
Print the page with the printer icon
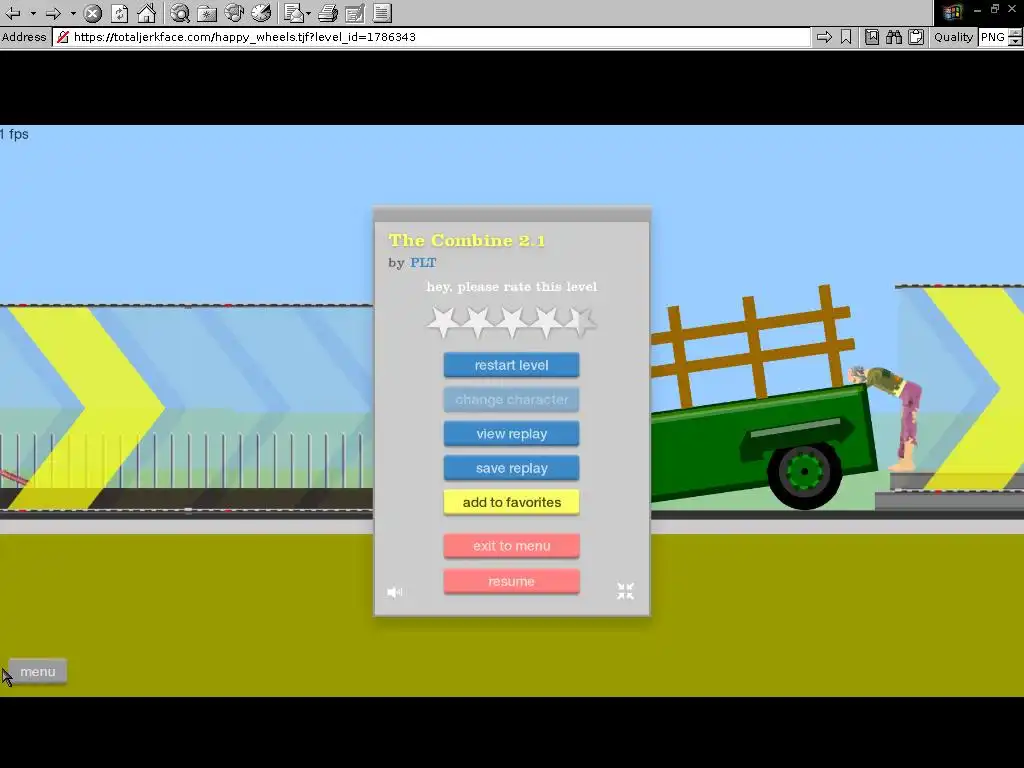(328, 13)
